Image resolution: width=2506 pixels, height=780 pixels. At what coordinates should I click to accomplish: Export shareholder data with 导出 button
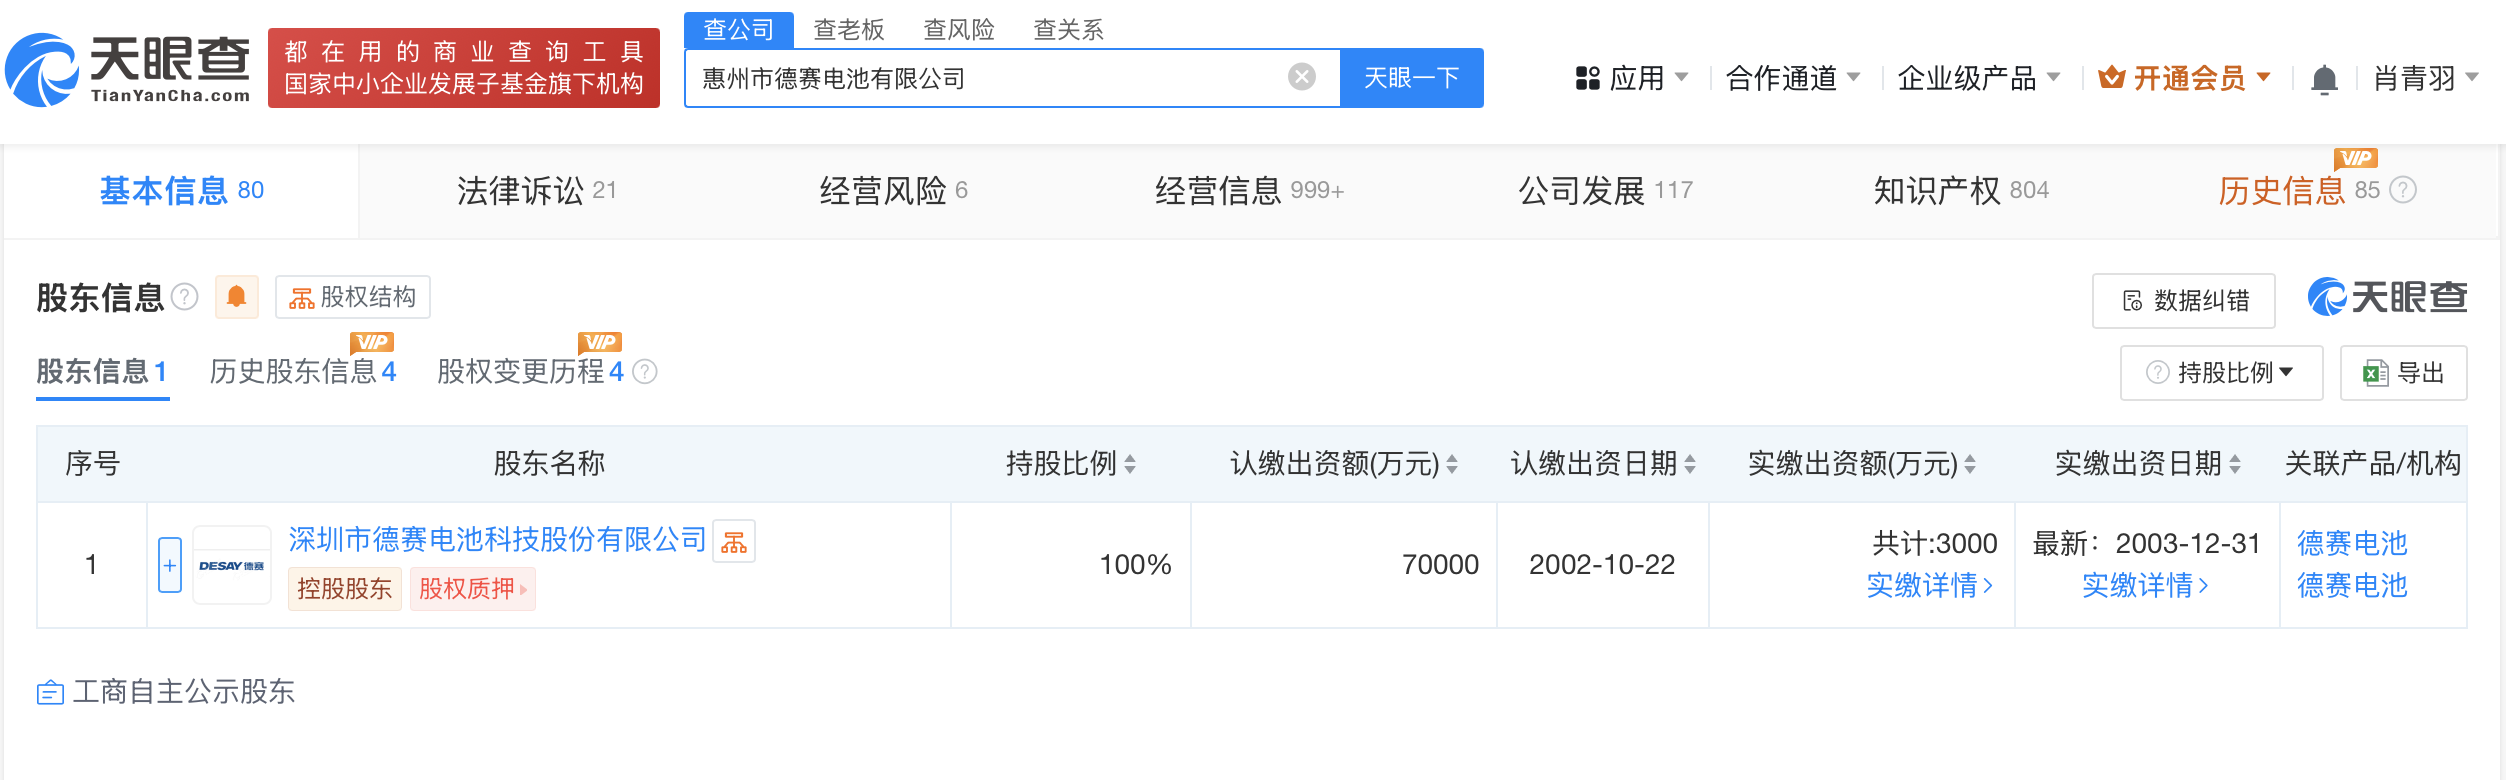(x=2403, y=373)
